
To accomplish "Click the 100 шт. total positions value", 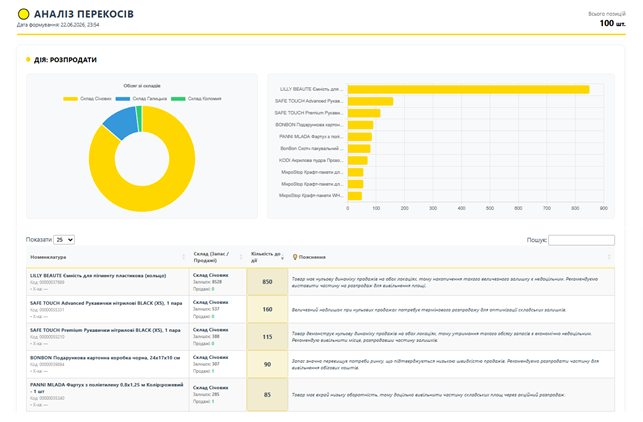I will click(x=612, y=23).
